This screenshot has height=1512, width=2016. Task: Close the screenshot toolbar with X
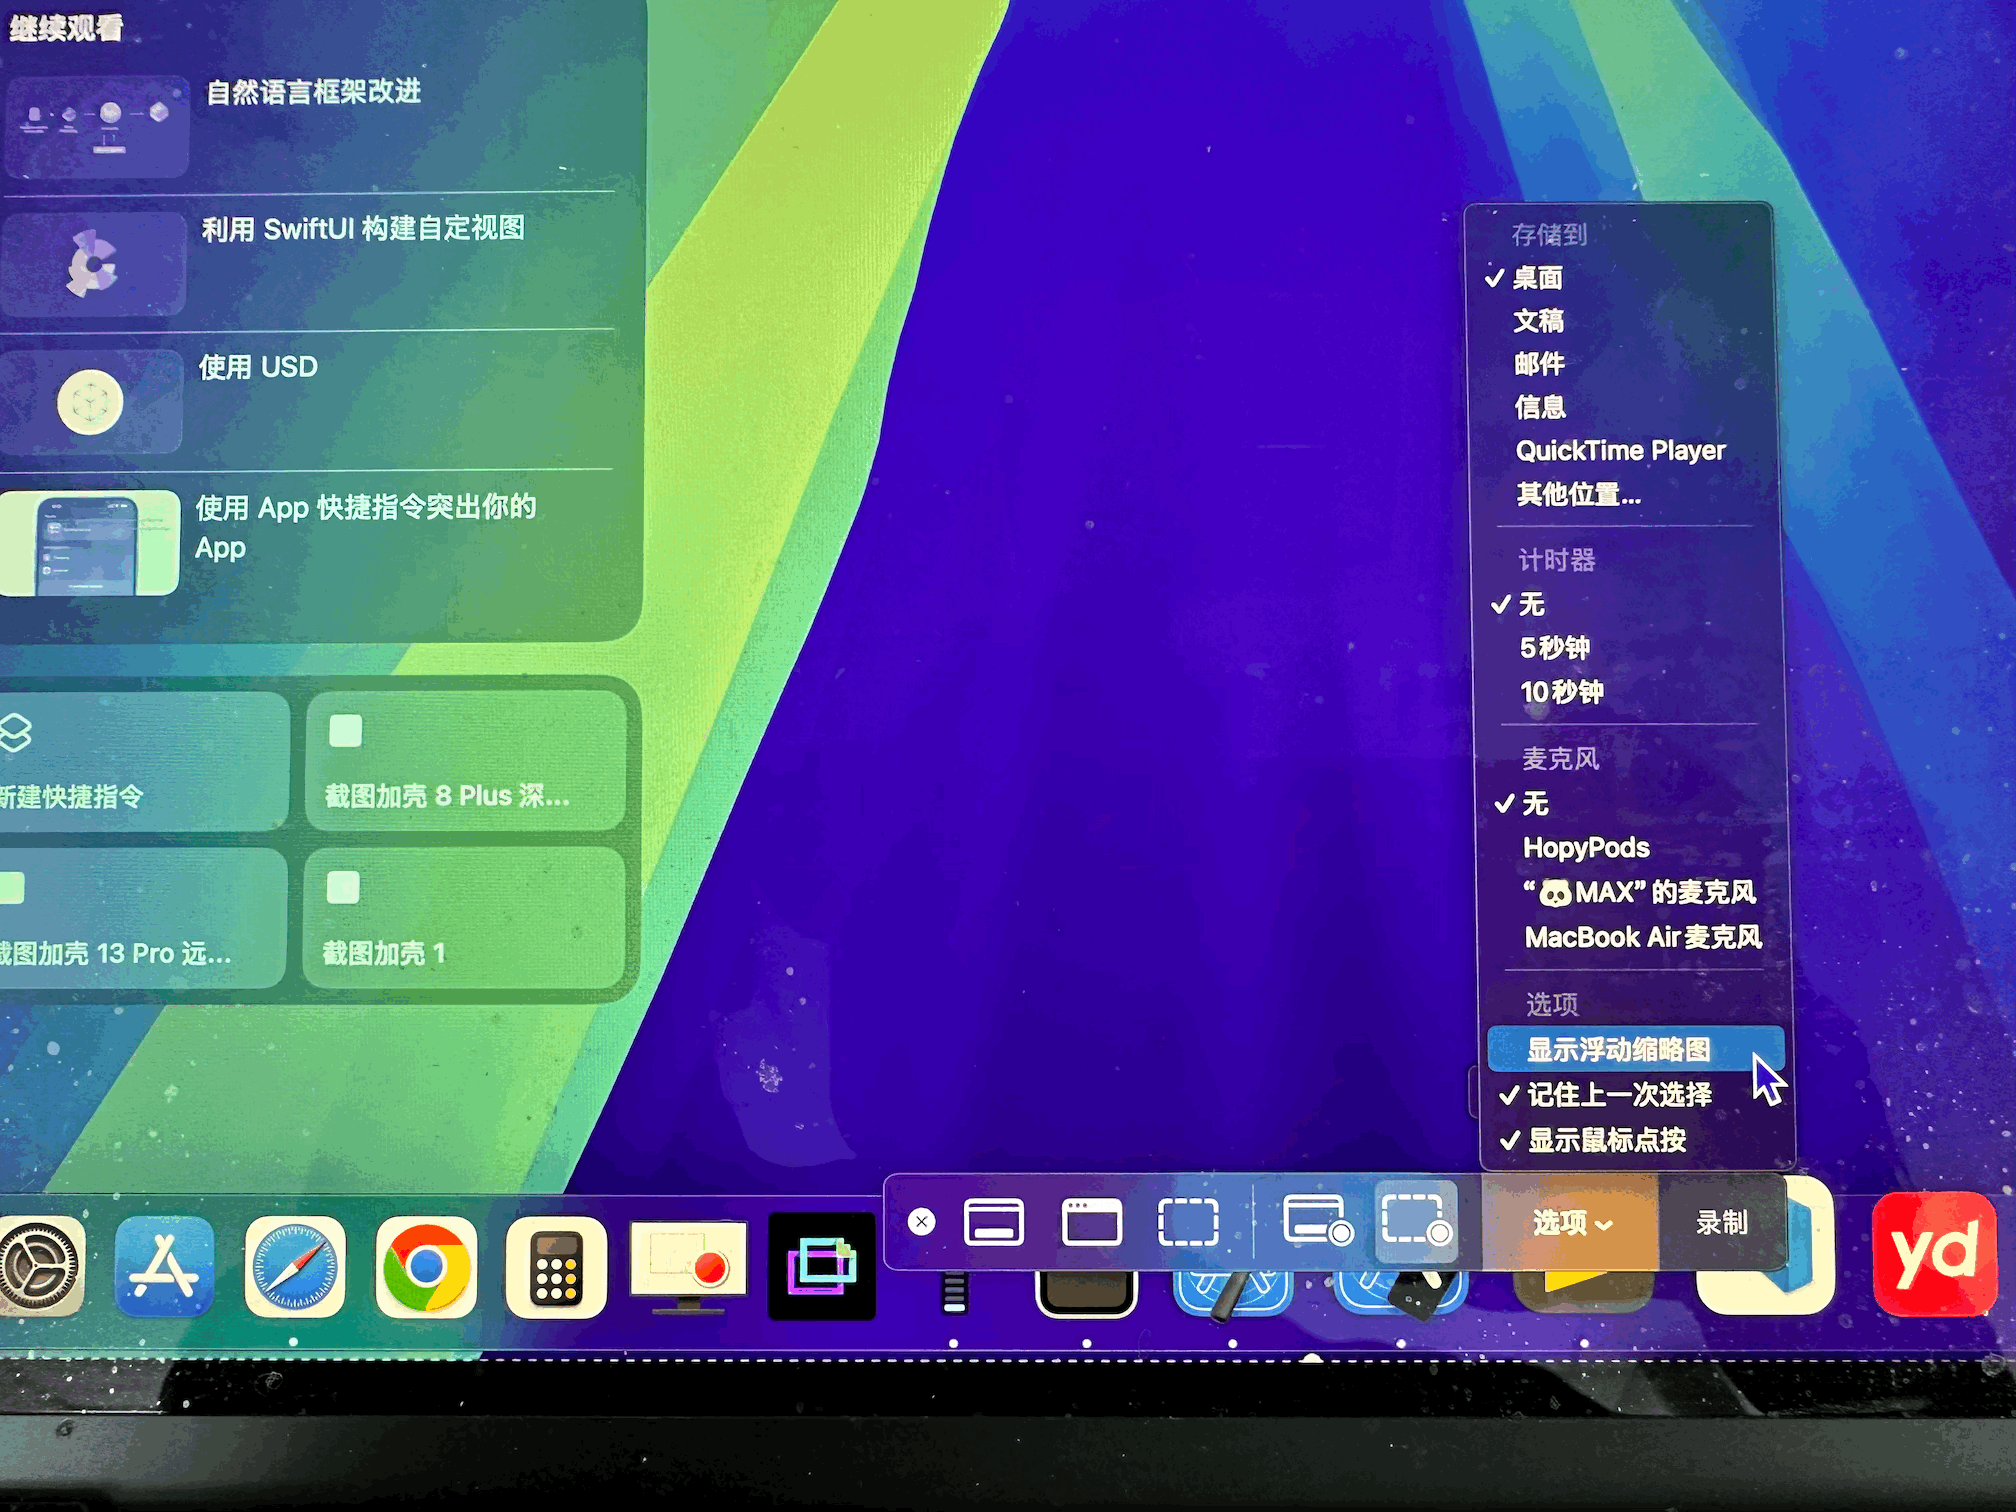pyautogui.click(x=921, y=1221)
